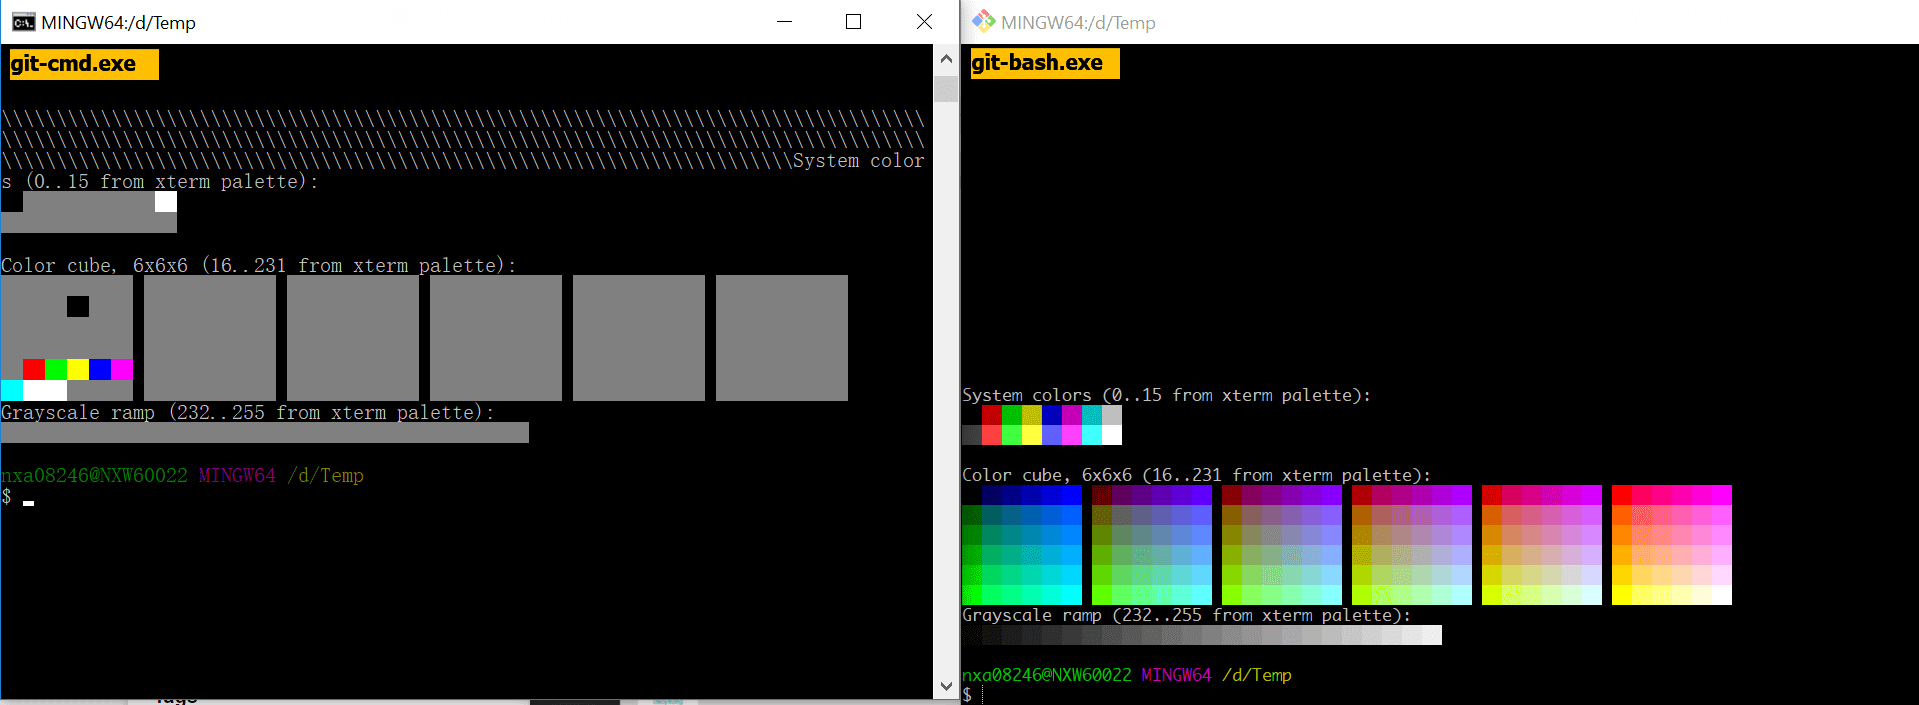The image size is (1919, 705).
Task: Click bright green system color in git-bash
Action: (x=1012, y=435)
